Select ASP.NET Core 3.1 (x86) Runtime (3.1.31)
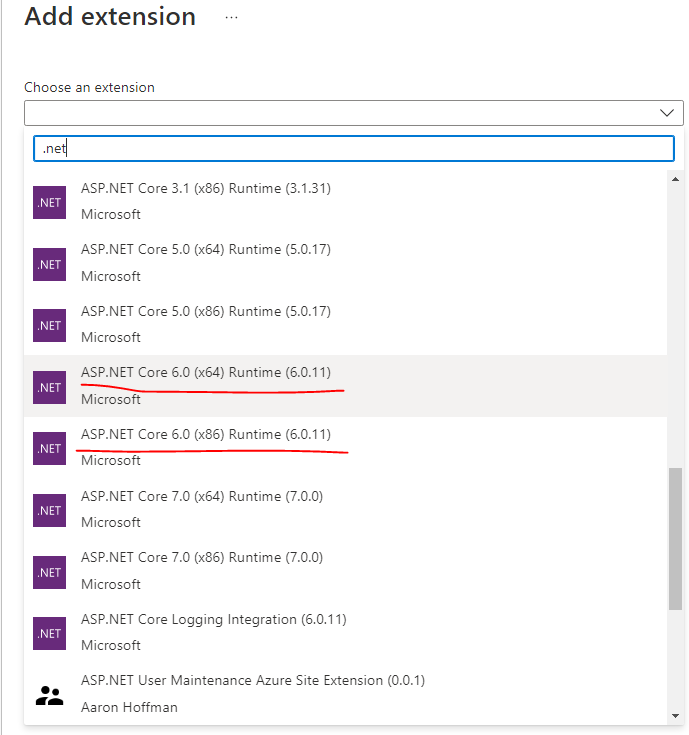 [x=345, y=202]
